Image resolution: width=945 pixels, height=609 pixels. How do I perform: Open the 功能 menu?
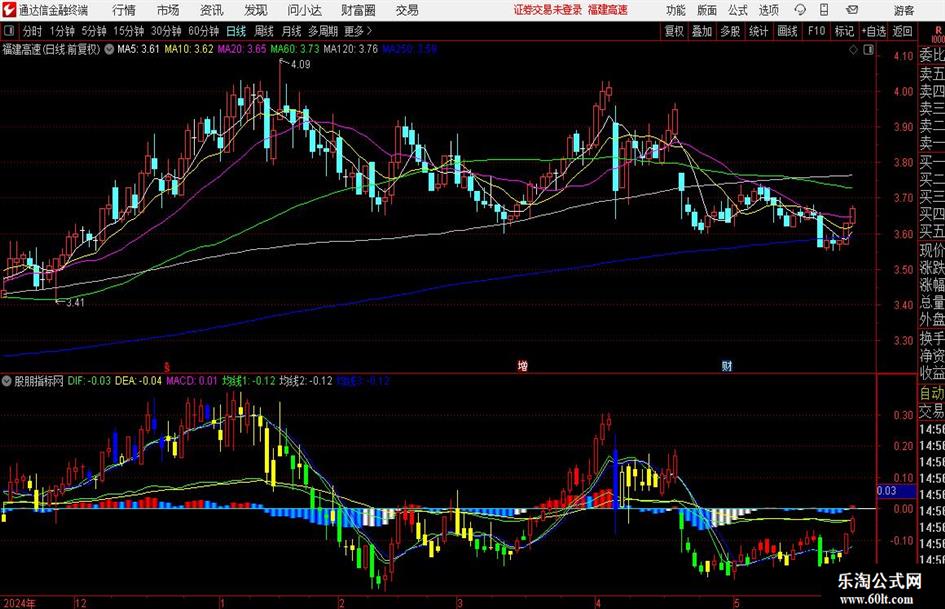point(676,10)
